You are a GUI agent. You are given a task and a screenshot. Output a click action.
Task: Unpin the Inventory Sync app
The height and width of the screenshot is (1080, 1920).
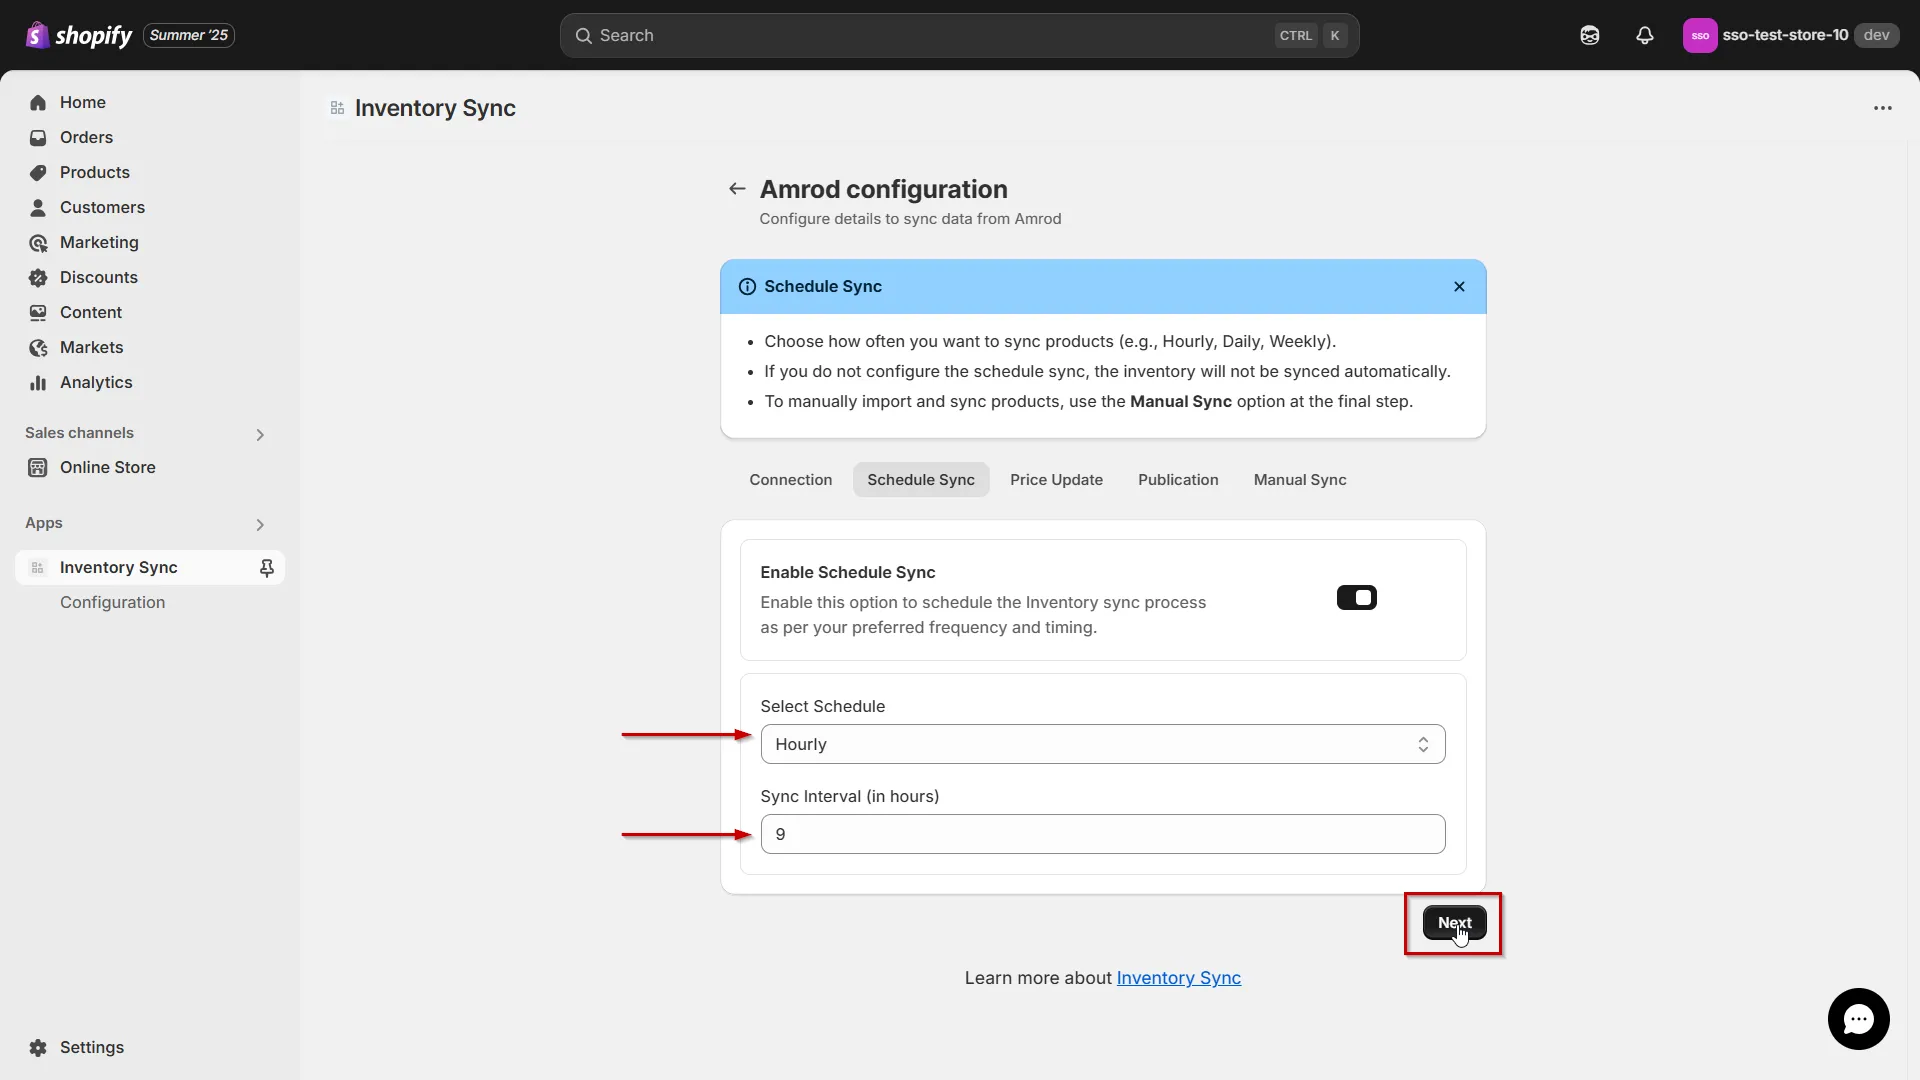pos(267,567)
